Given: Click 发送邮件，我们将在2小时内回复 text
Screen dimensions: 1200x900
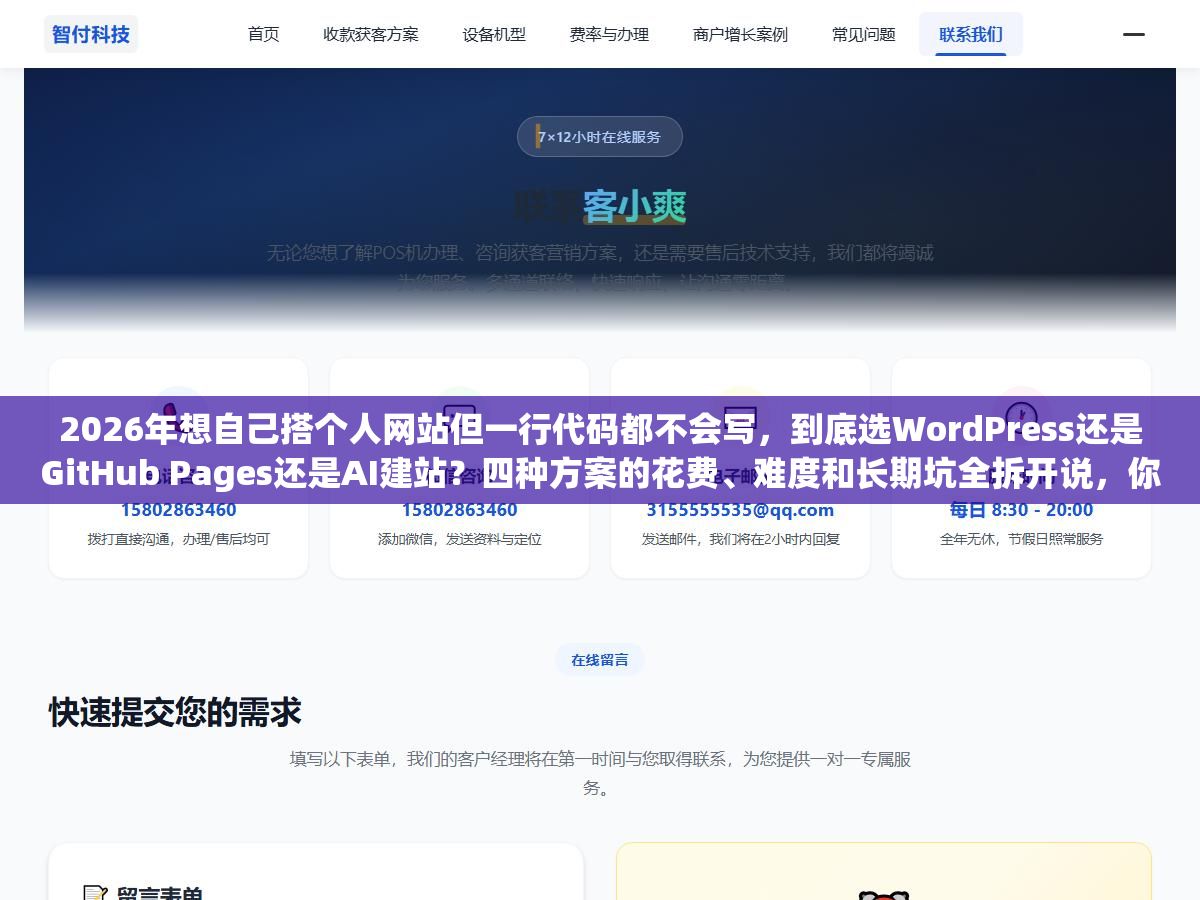Looking at the screenshot, I should [x=740, y=539].
